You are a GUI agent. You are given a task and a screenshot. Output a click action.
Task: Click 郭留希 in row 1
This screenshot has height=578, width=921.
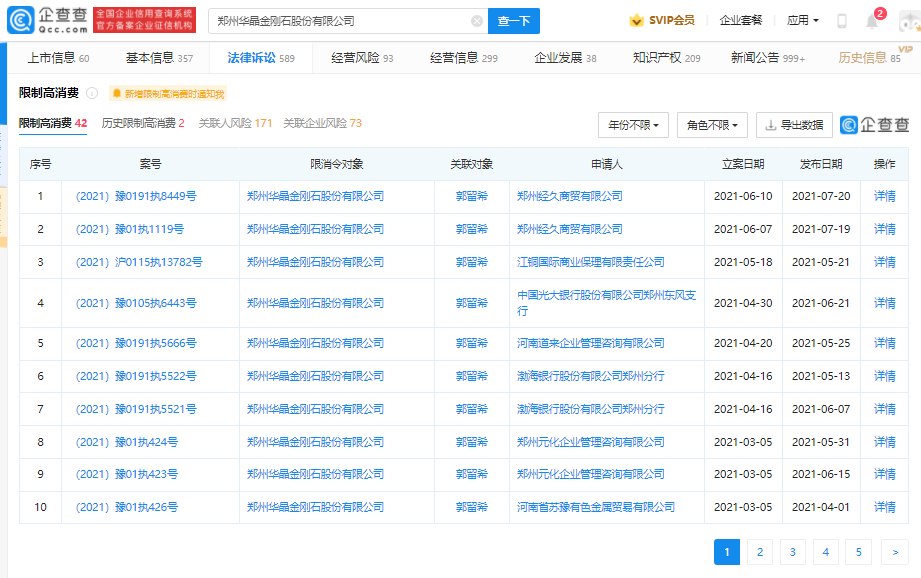click(472, 196)
